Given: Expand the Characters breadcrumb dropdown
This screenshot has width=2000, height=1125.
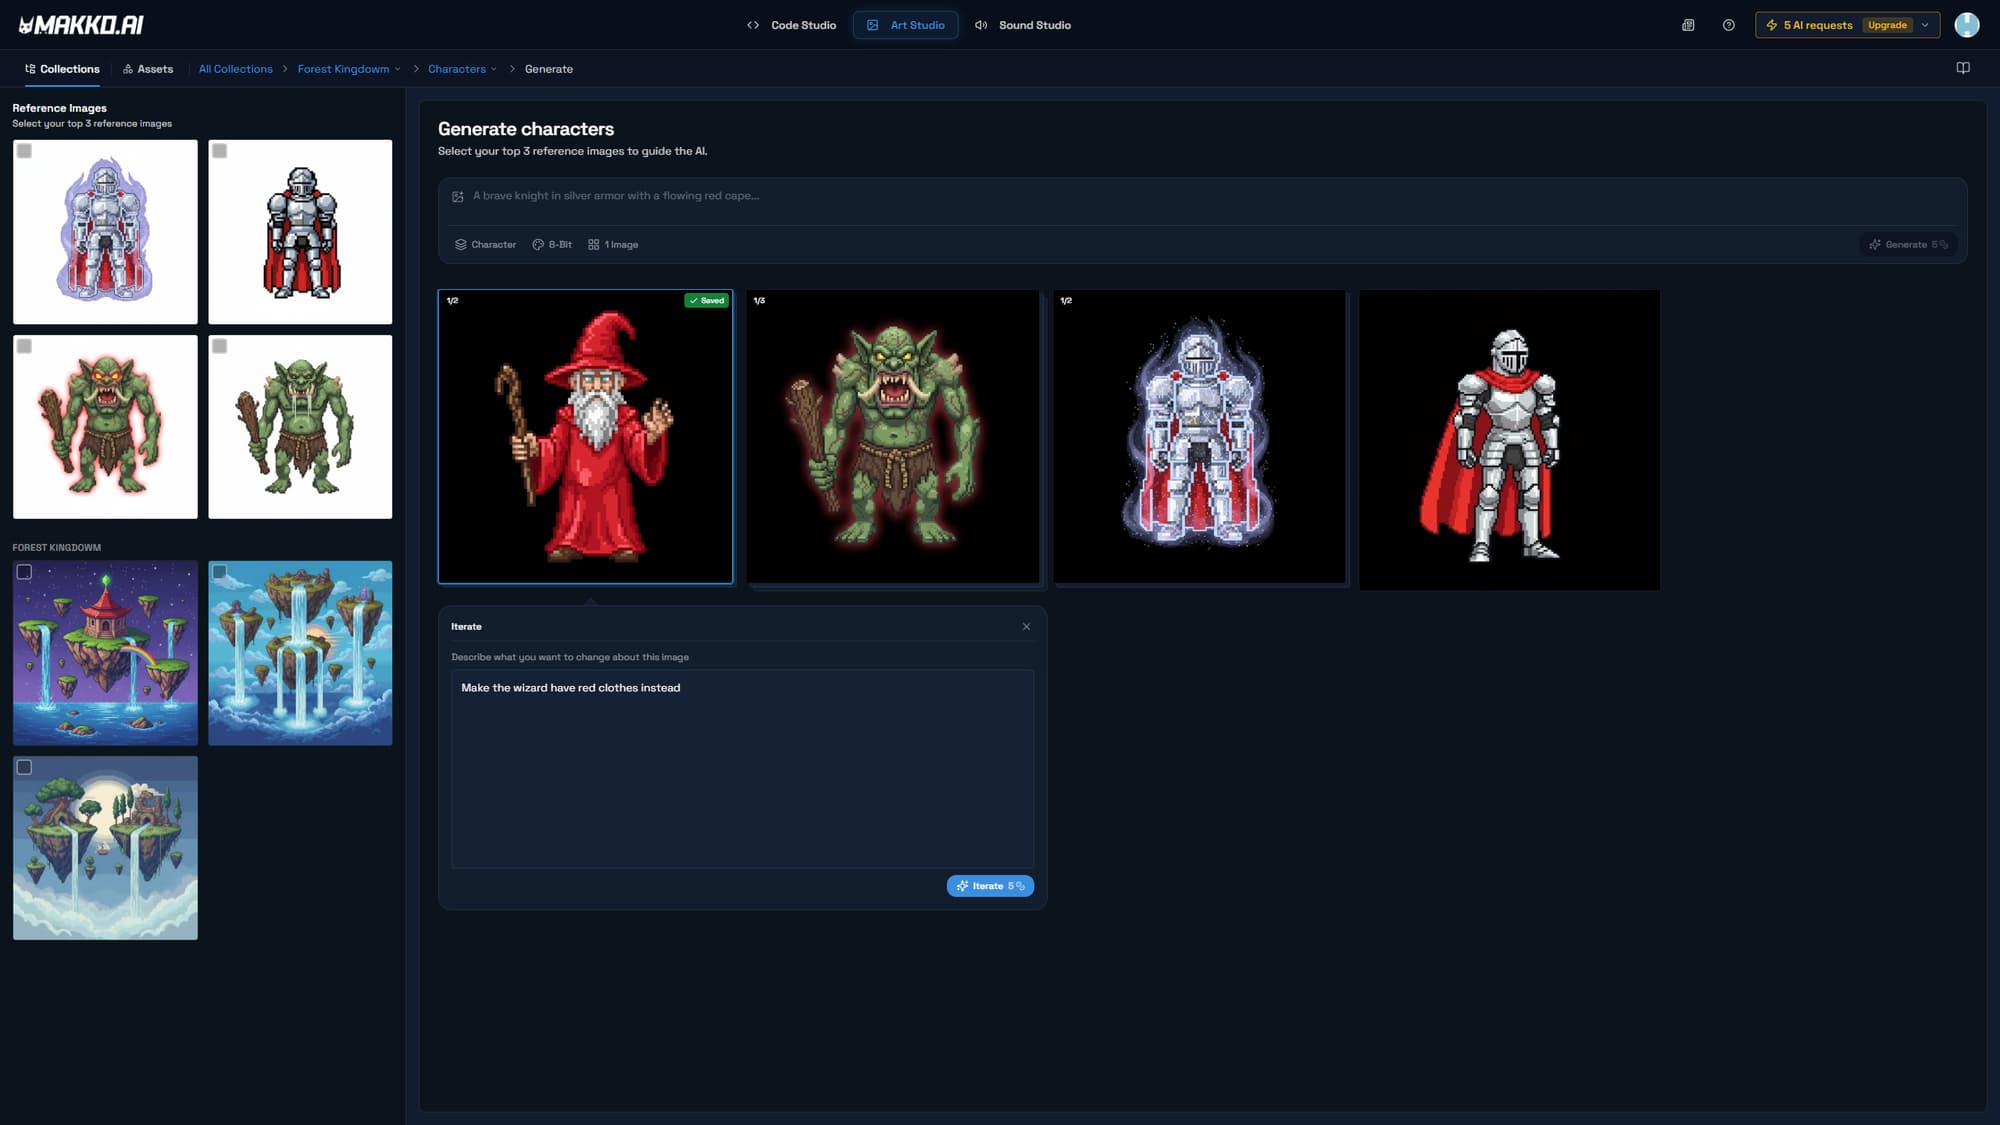Looking at the screenshot, I should (x=493, y=69).
